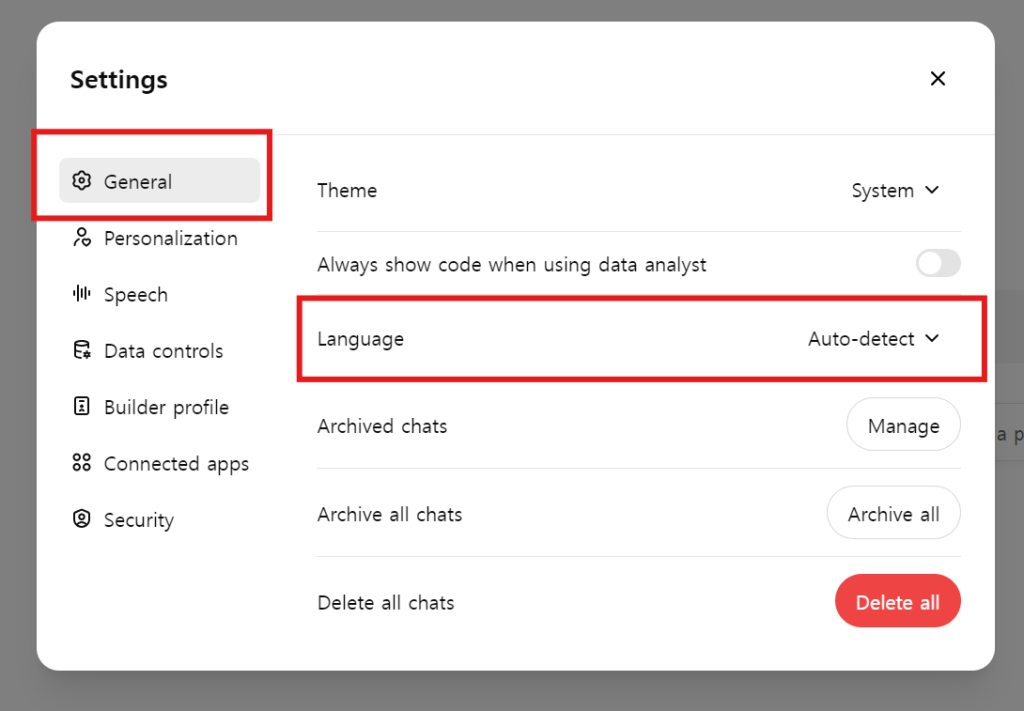Click the chevron next to Auto-detect

click(x=932, y=339)
